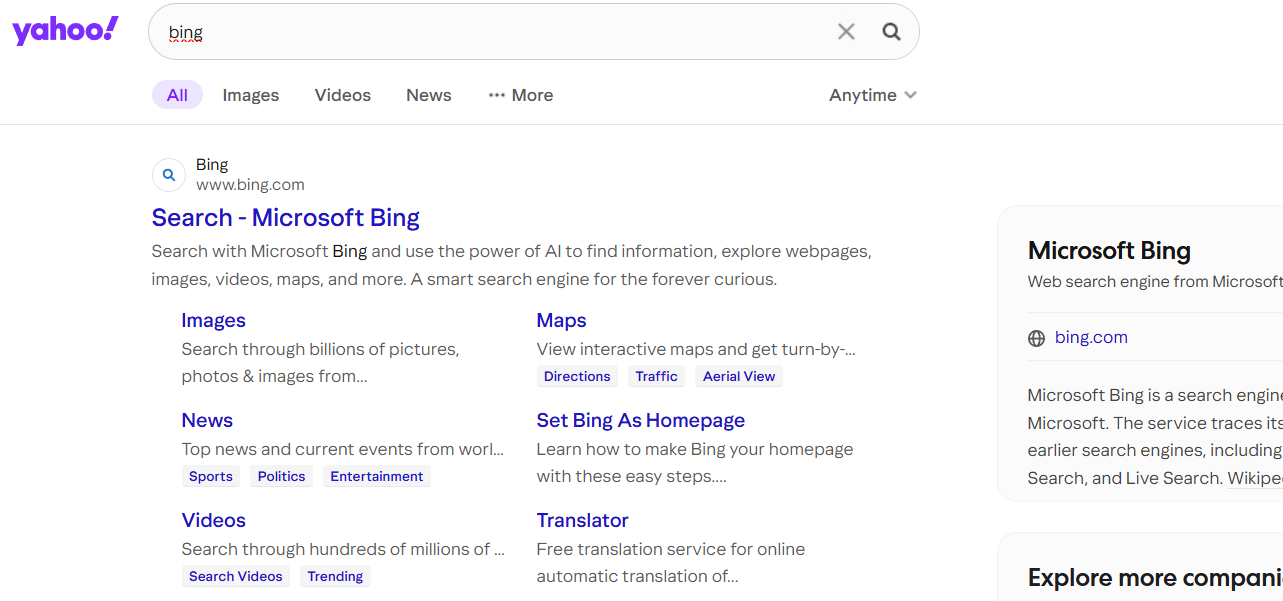
Task: Click the Entertainment chip
Action: coord(377,476)
